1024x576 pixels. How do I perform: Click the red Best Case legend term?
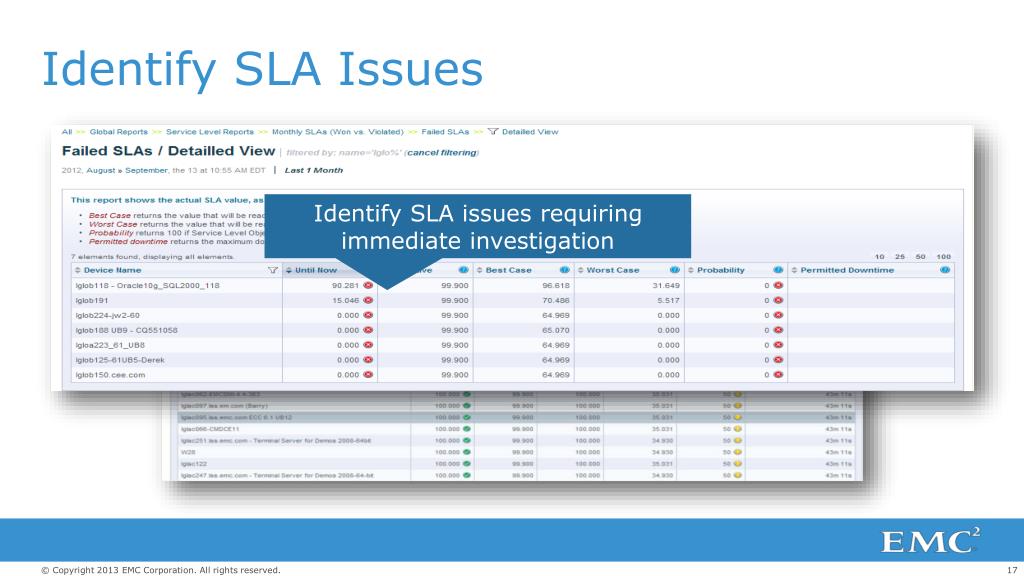(110, 216)
